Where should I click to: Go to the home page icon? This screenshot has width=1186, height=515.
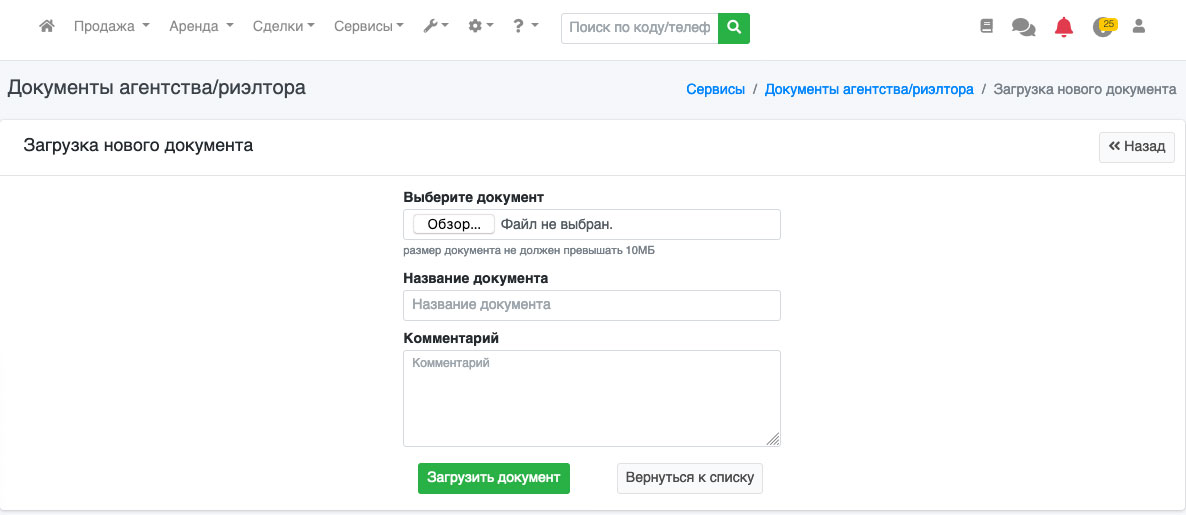tap(46, 27)
